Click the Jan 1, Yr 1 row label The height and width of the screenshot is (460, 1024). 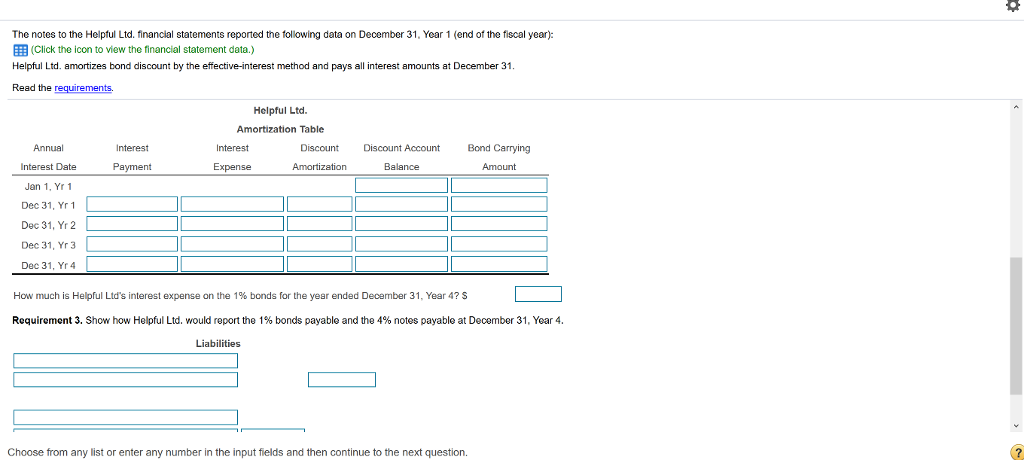coord(46,187)
